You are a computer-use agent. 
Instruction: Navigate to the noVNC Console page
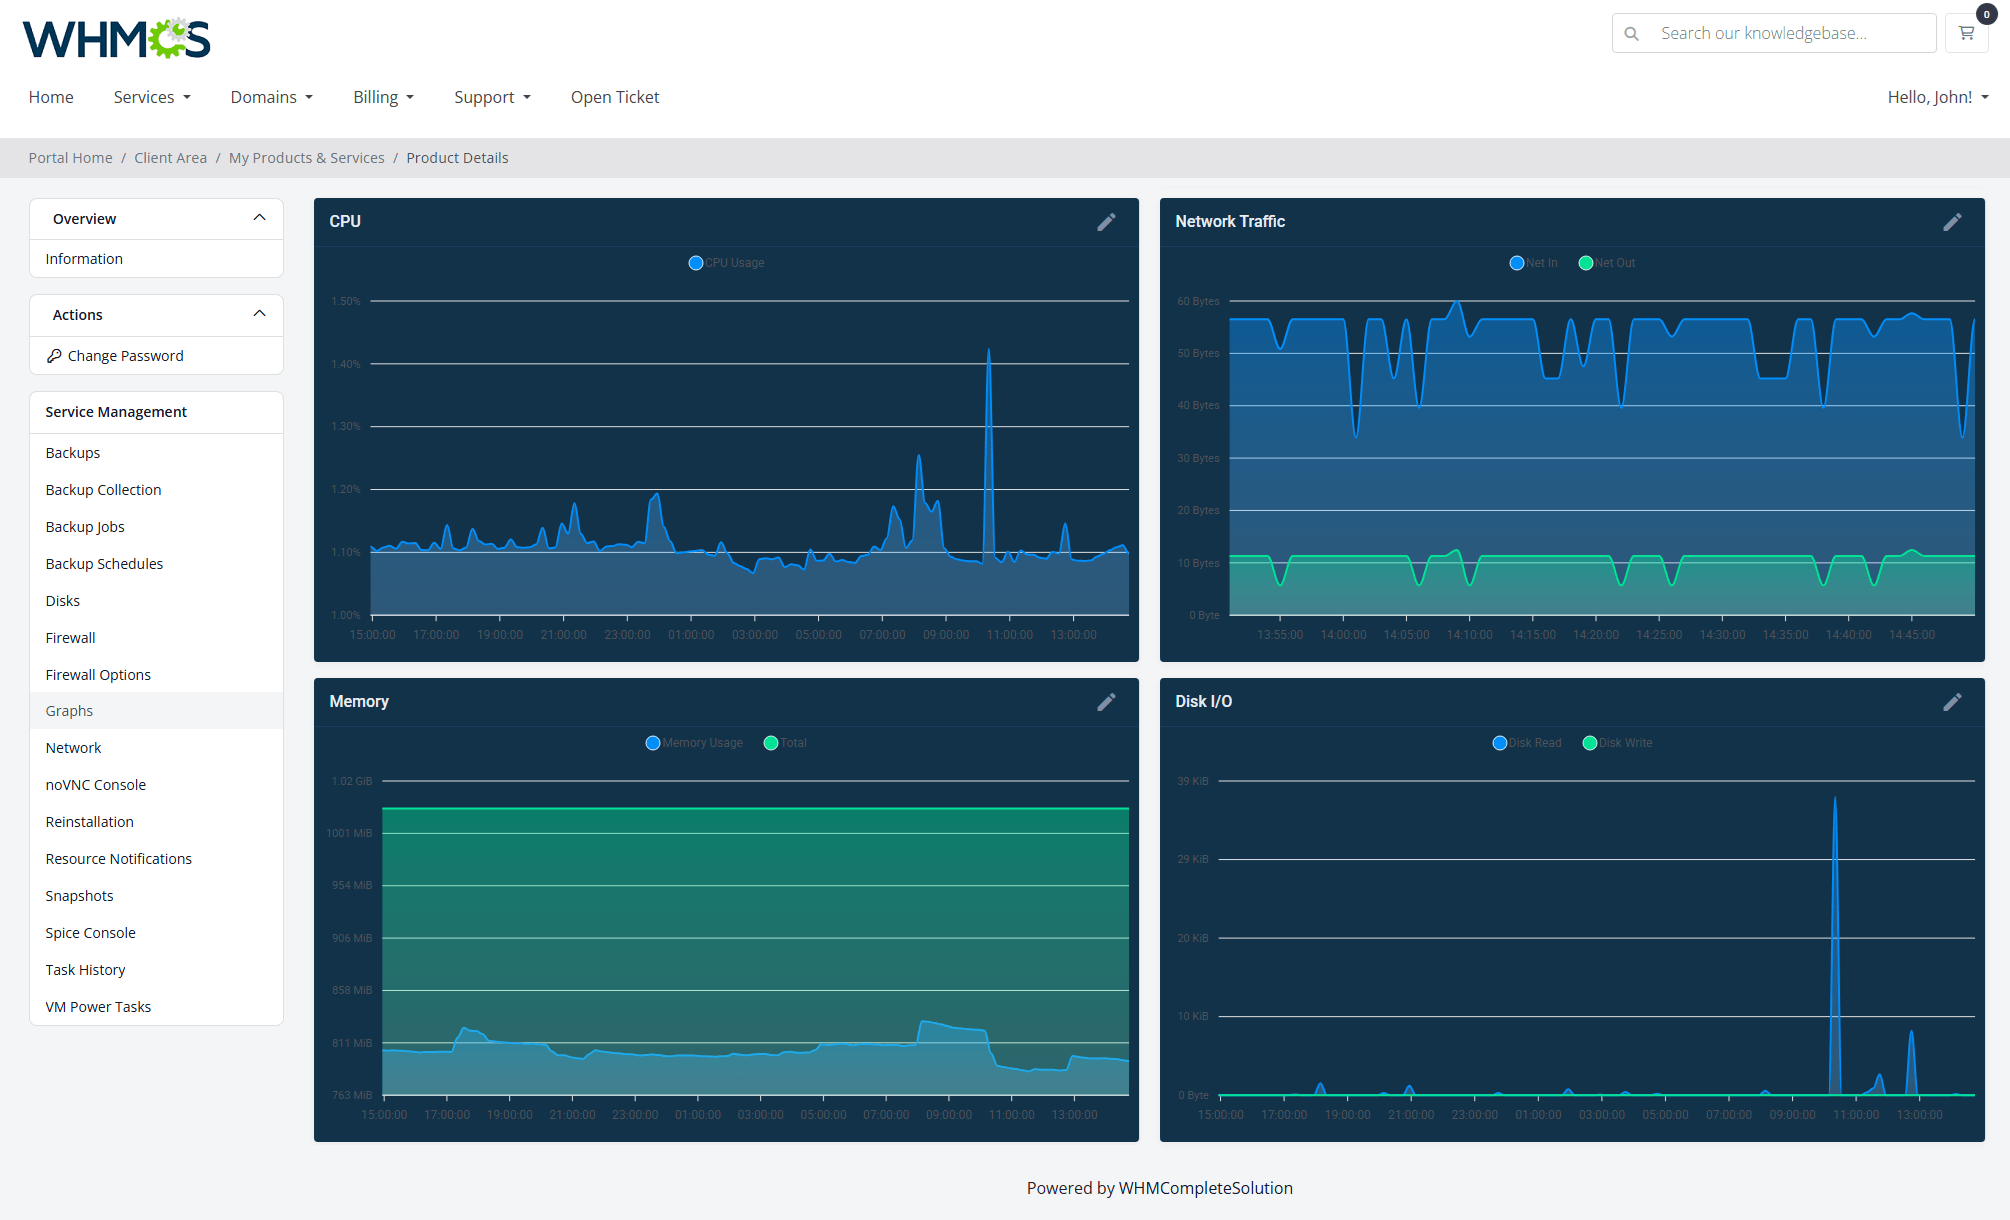tap(95, 784)
